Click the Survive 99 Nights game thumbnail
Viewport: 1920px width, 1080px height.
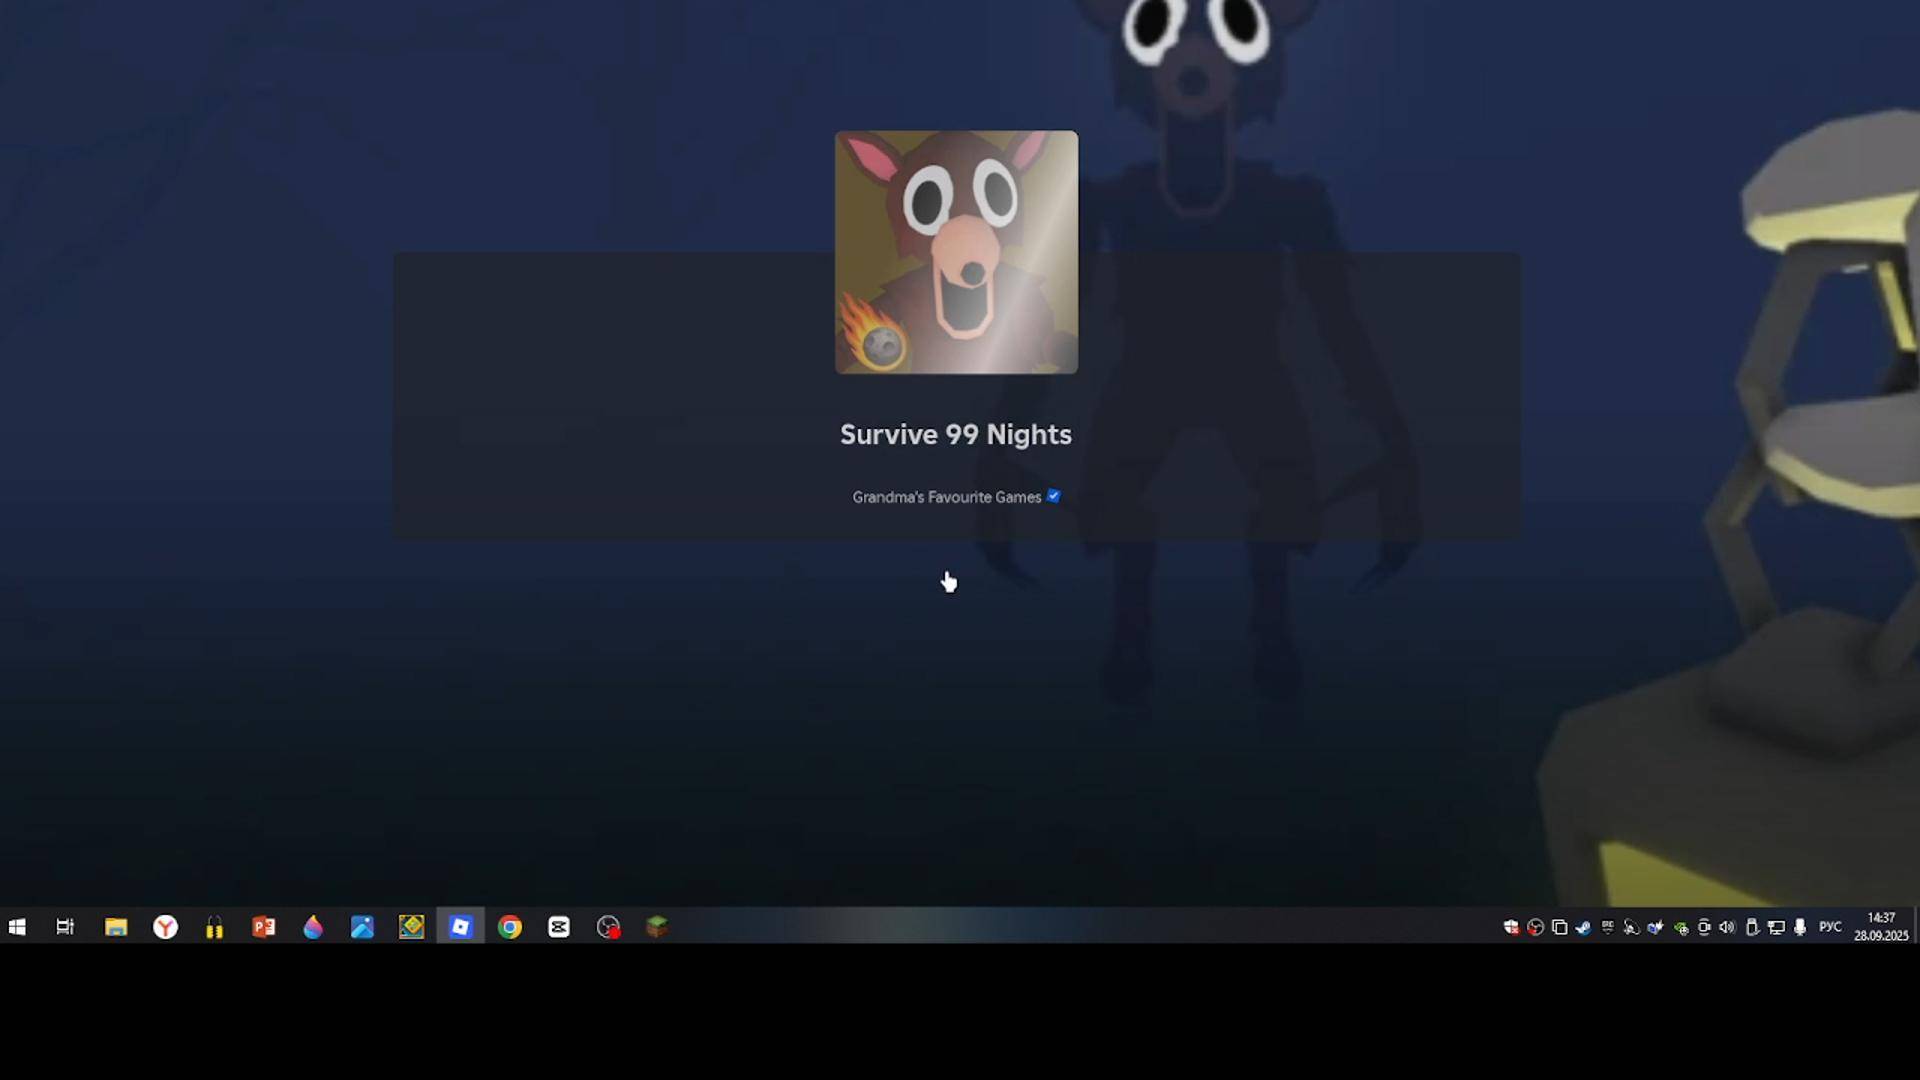coord(956,252)
